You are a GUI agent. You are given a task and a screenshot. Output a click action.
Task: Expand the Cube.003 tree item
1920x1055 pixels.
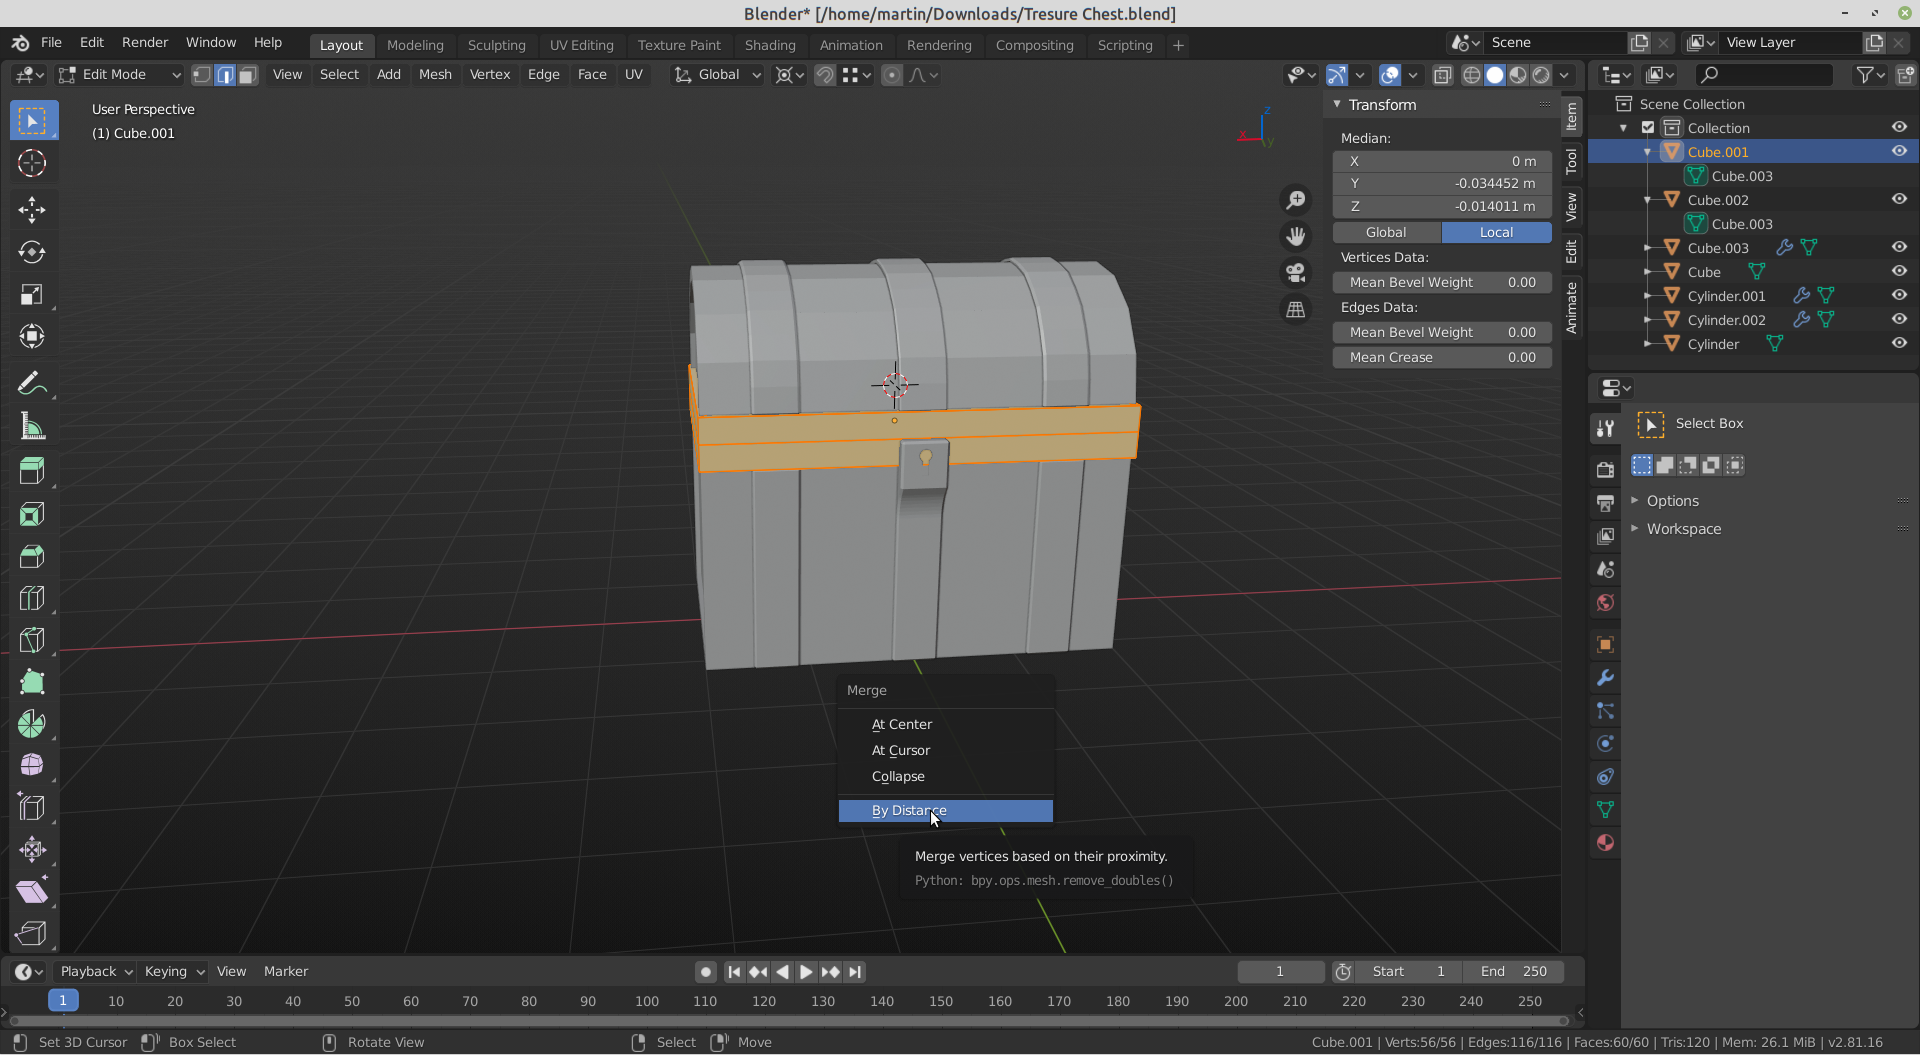pos(1648,248)
